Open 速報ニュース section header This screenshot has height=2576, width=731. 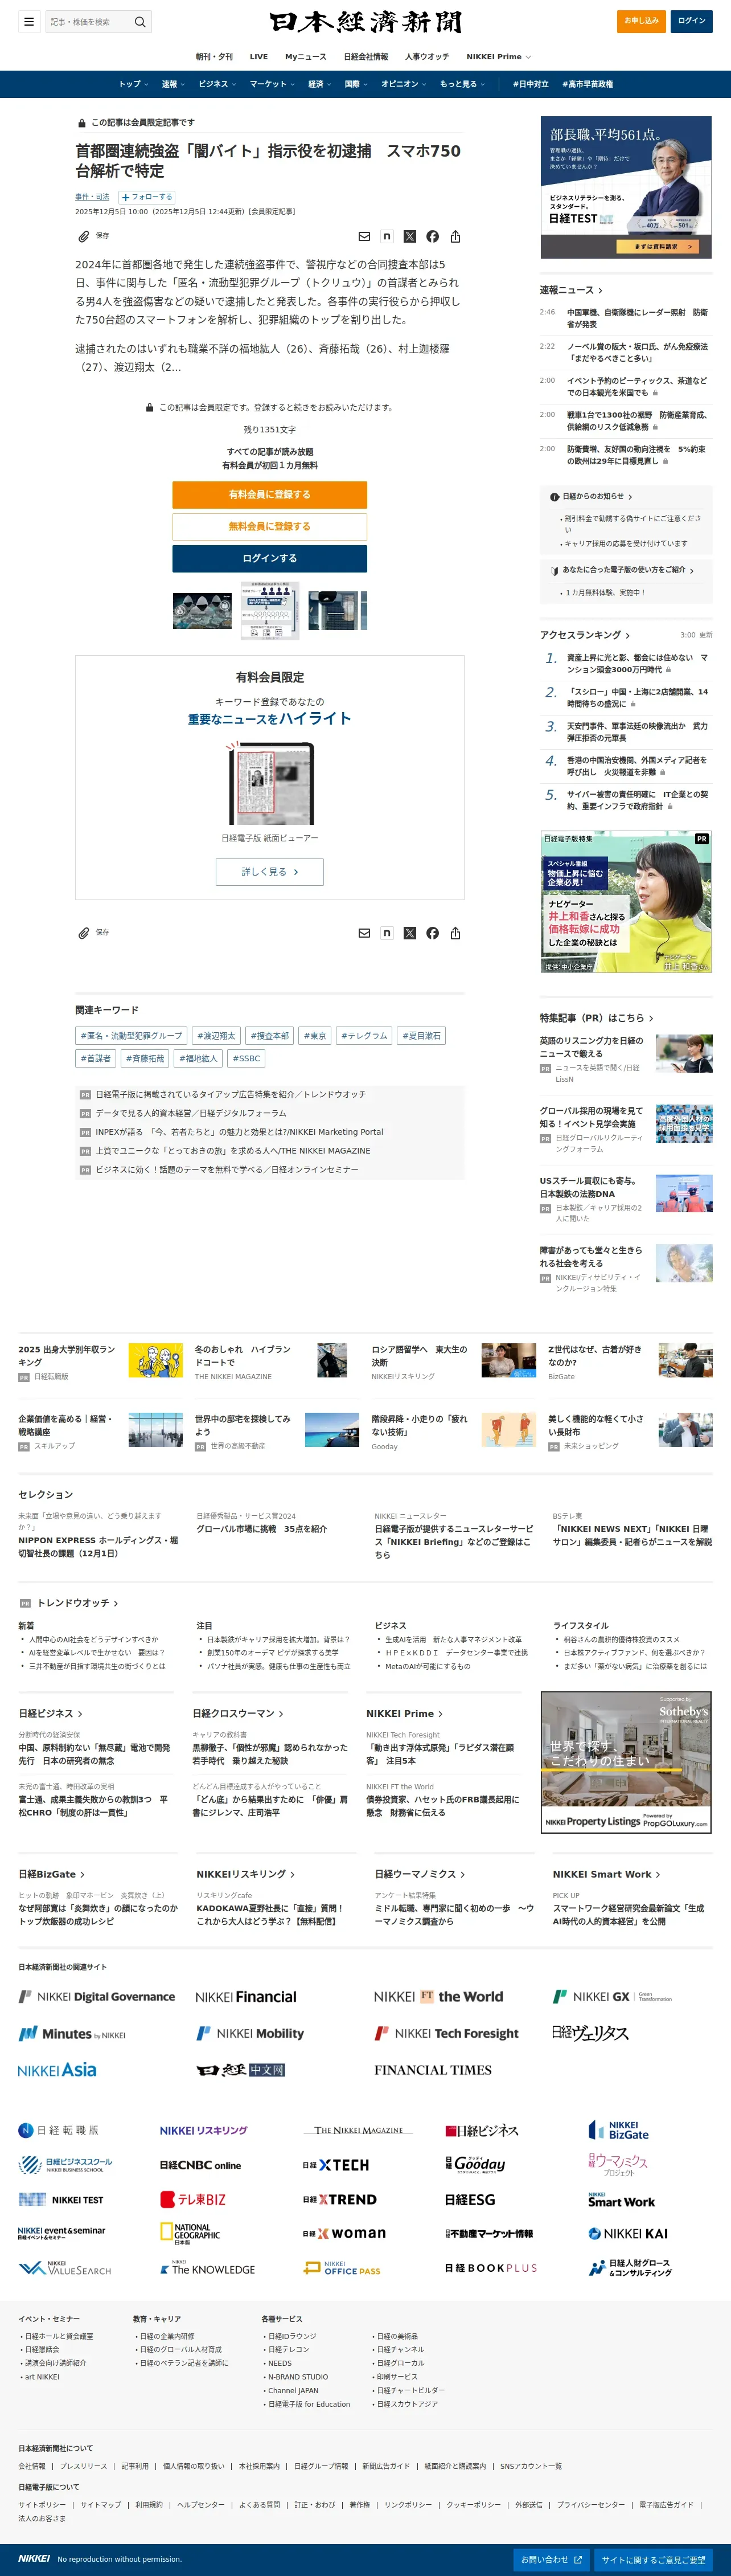point(571,290)
